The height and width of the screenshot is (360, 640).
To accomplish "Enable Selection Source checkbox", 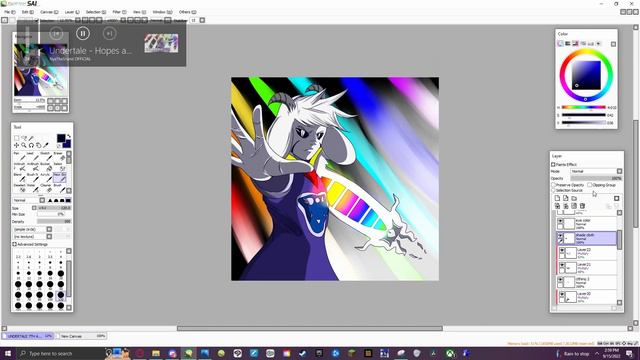I will (553, 191).
